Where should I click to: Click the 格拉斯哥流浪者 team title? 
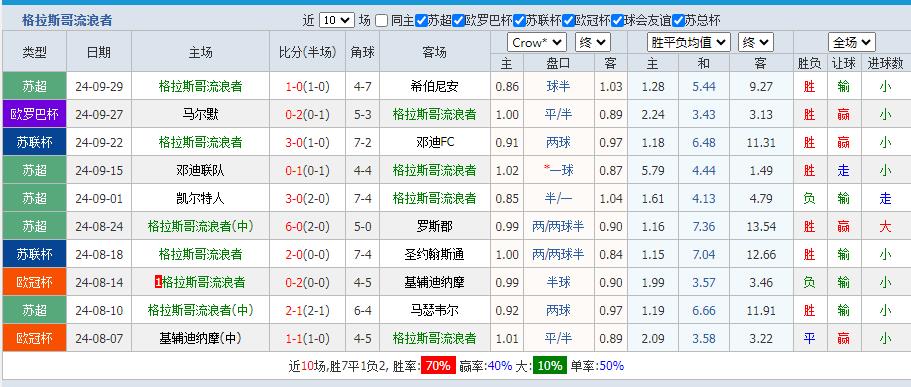[67, 21]
